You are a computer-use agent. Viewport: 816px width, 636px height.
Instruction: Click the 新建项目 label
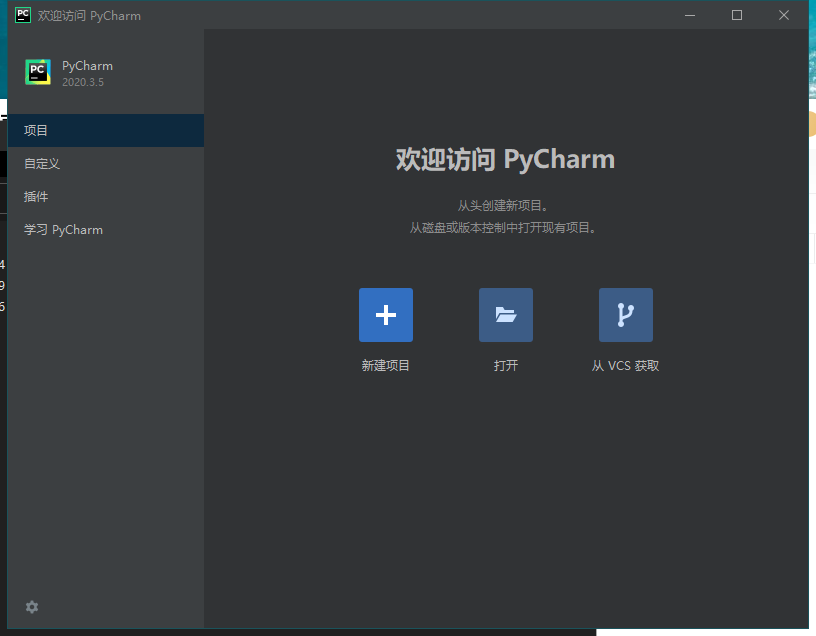[386, 366]
